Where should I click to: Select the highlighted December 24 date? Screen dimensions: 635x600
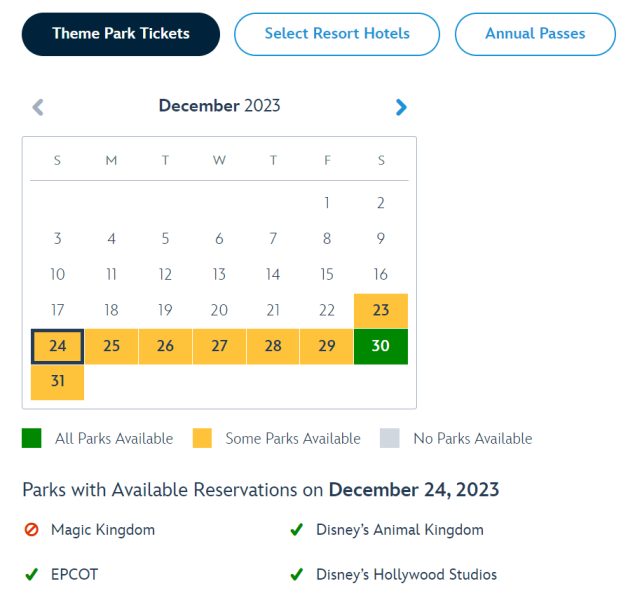58,346
